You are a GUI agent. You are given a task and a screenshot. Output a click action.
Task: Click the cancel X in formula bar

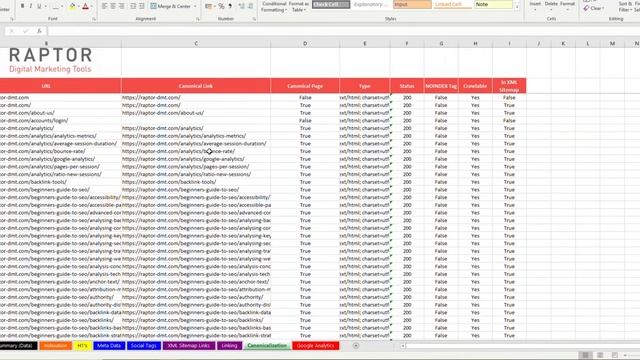click(11, 31)
